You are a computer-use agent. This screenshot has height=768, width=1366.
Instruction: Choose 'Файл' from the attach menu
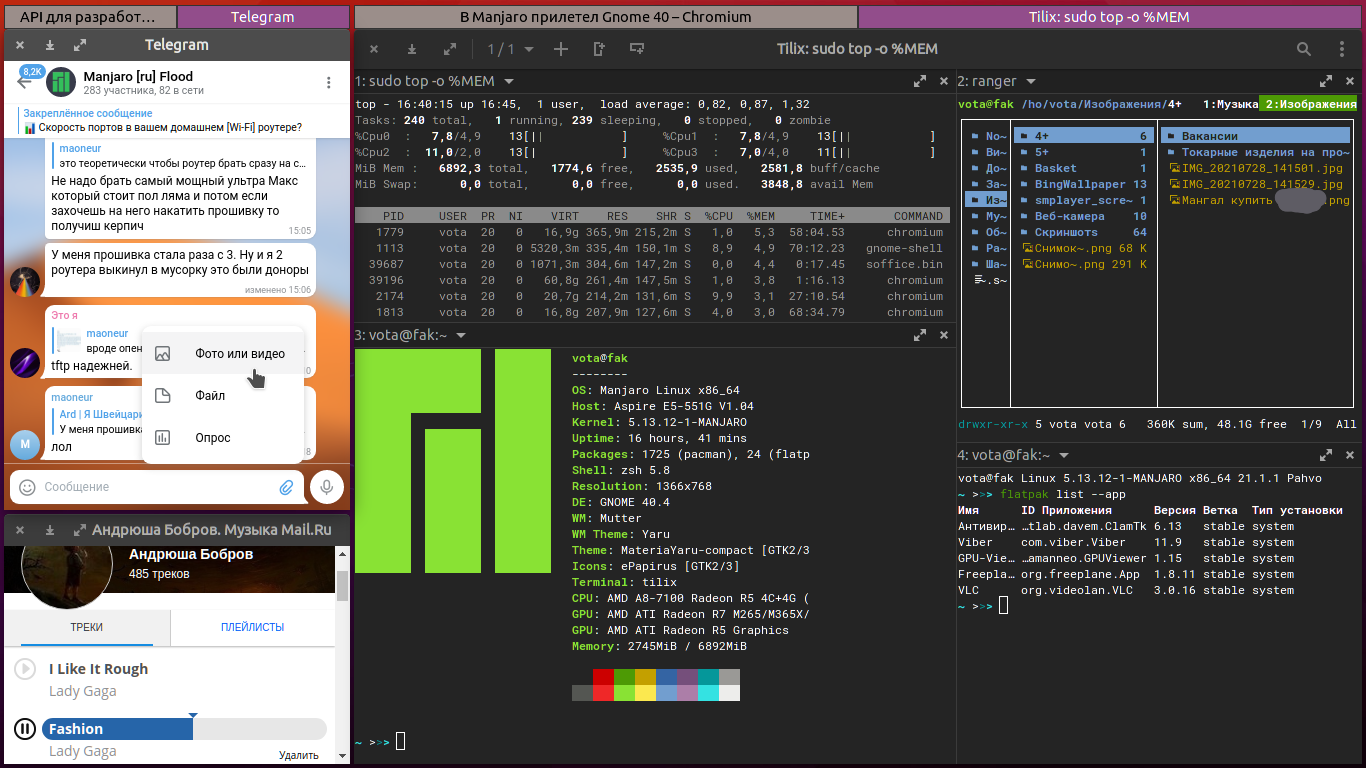[222, 396]
